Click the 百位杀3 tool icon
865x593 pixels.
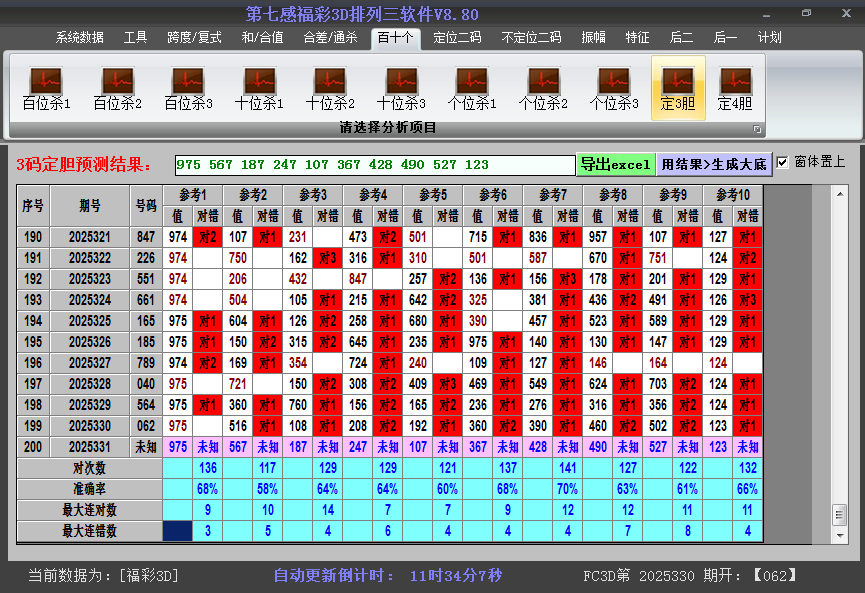click(186, 80)
